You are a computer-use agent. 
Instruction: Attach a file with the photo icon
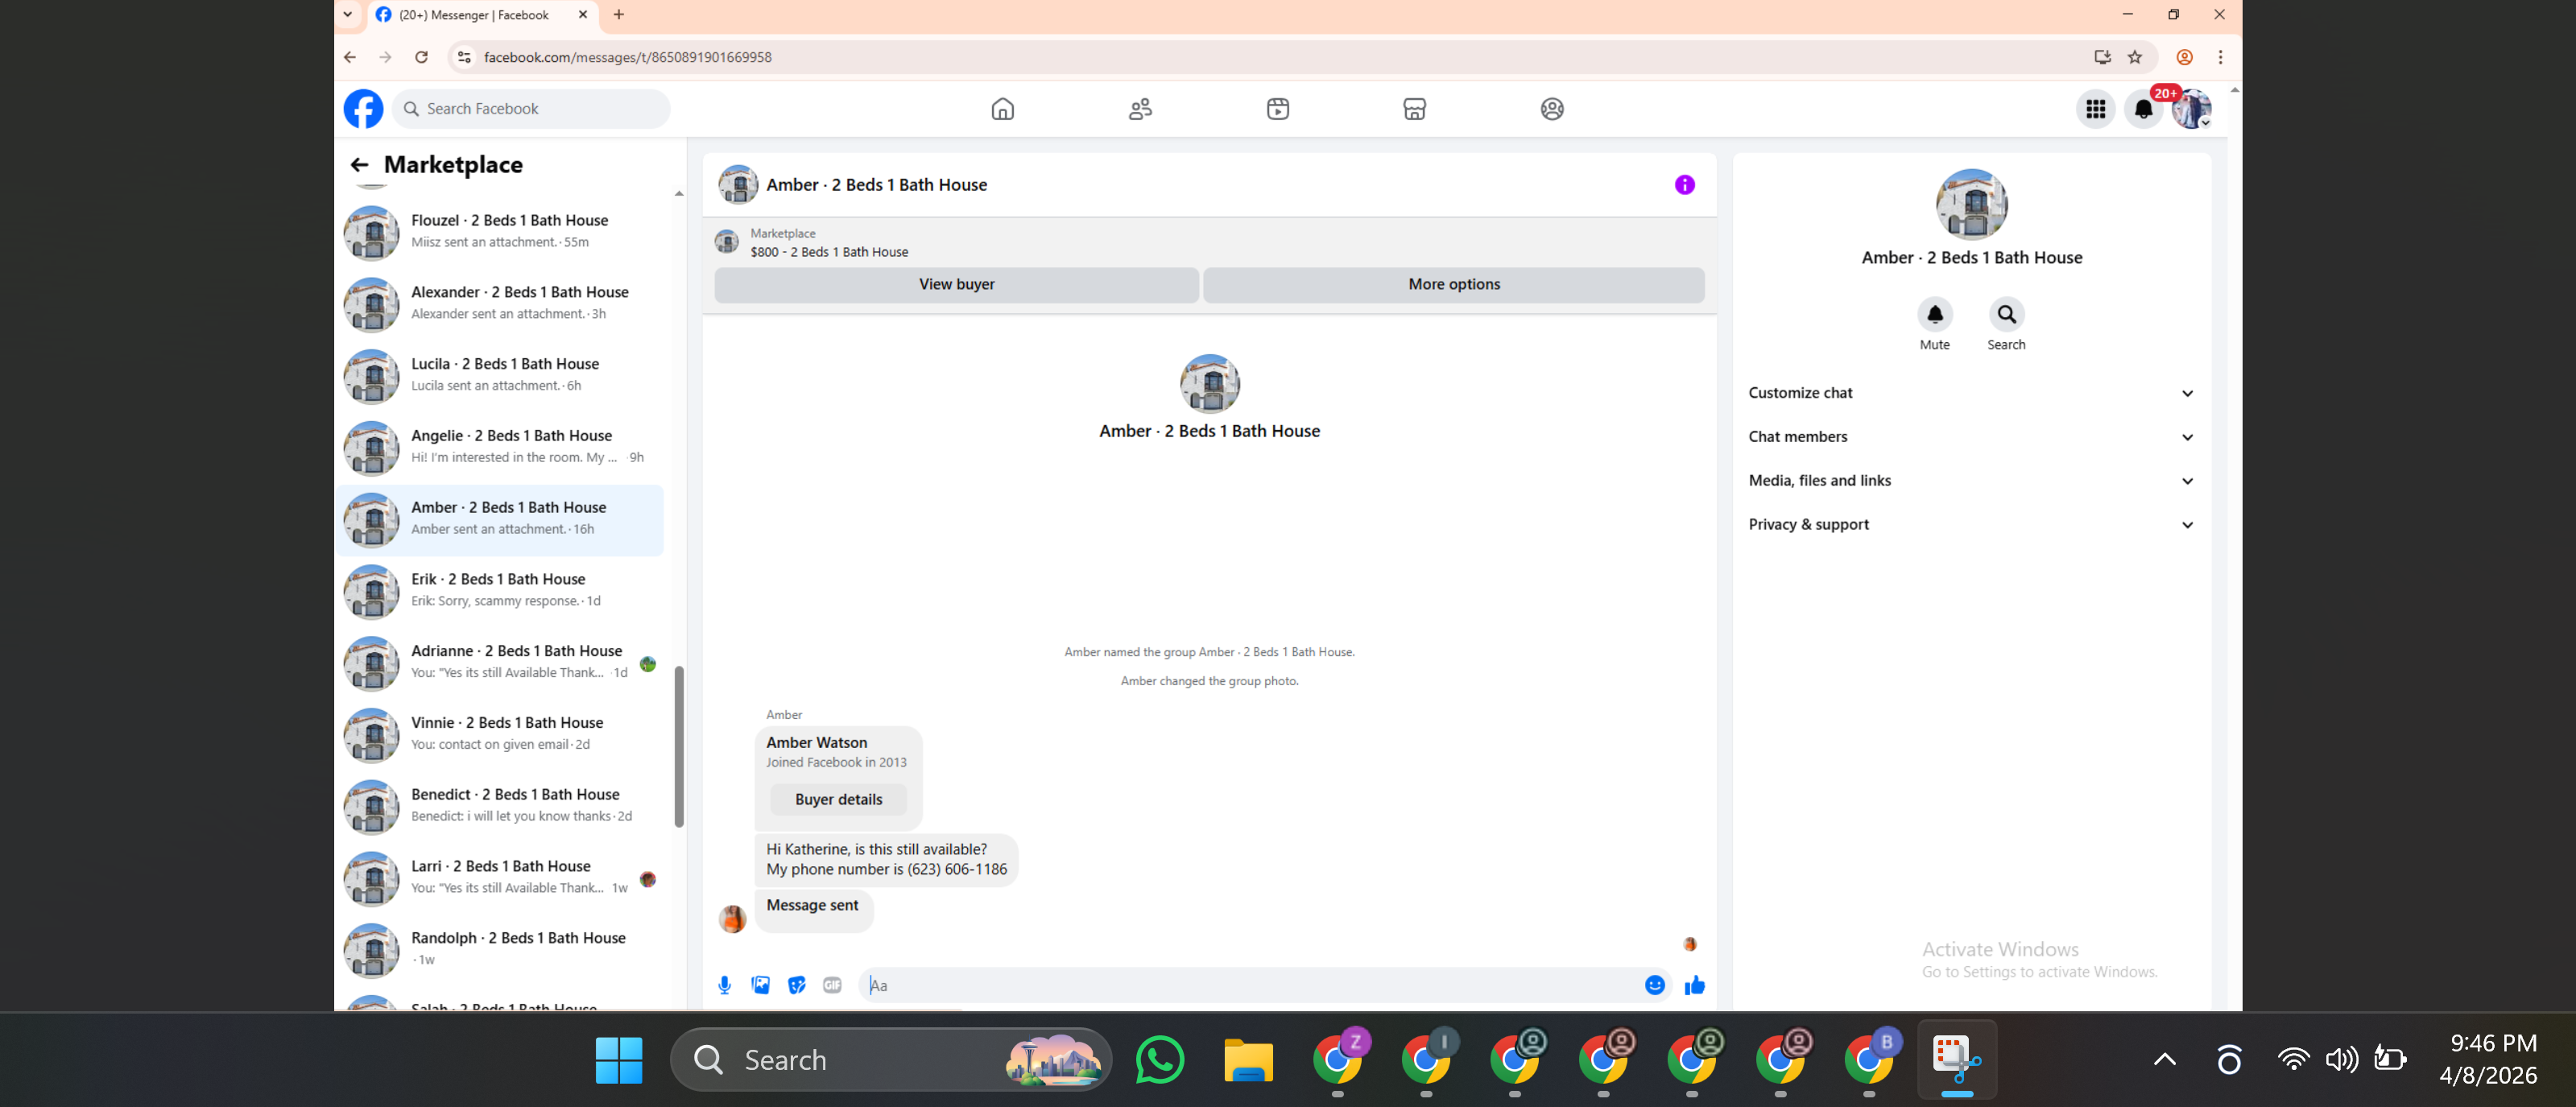(x=761, y=985)
